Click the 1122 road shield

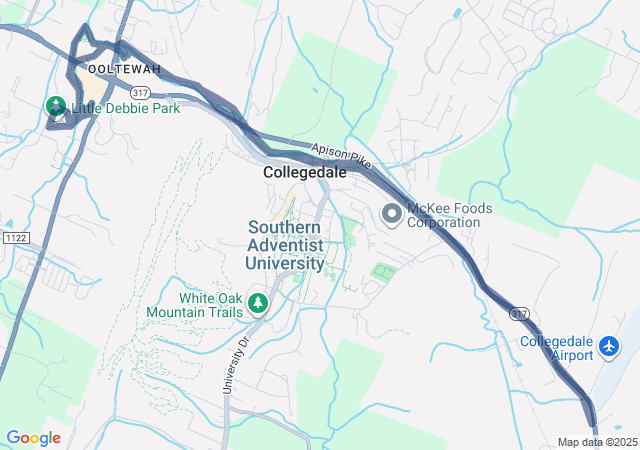pyautogui.click(x=16, y=238)
